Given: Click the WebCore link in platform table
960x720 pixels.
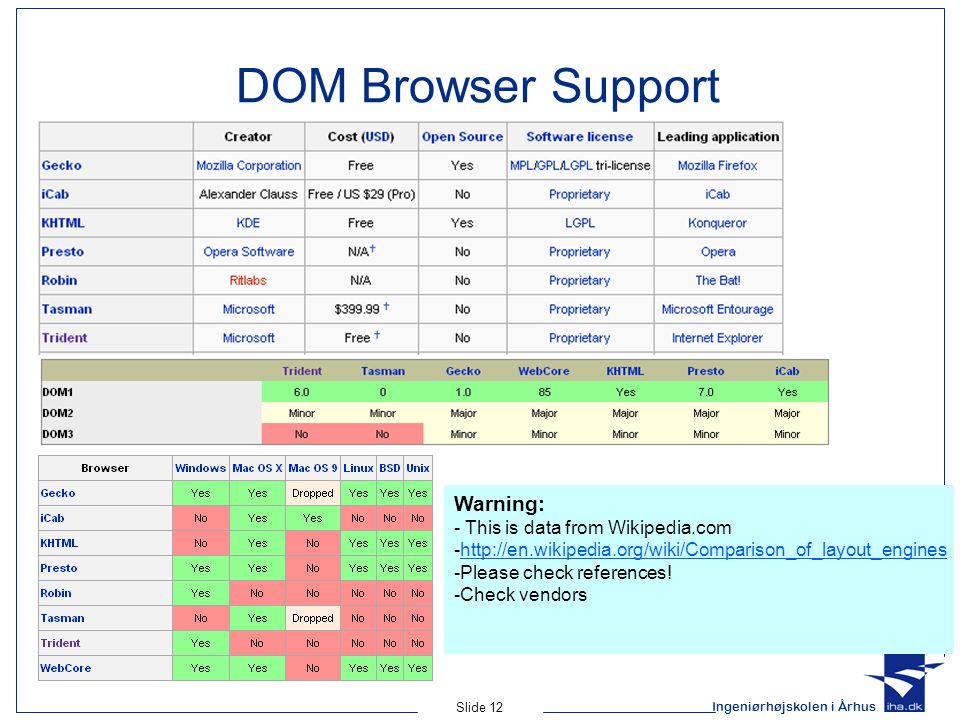Looking at the screenshot, I should coord(66,669).
